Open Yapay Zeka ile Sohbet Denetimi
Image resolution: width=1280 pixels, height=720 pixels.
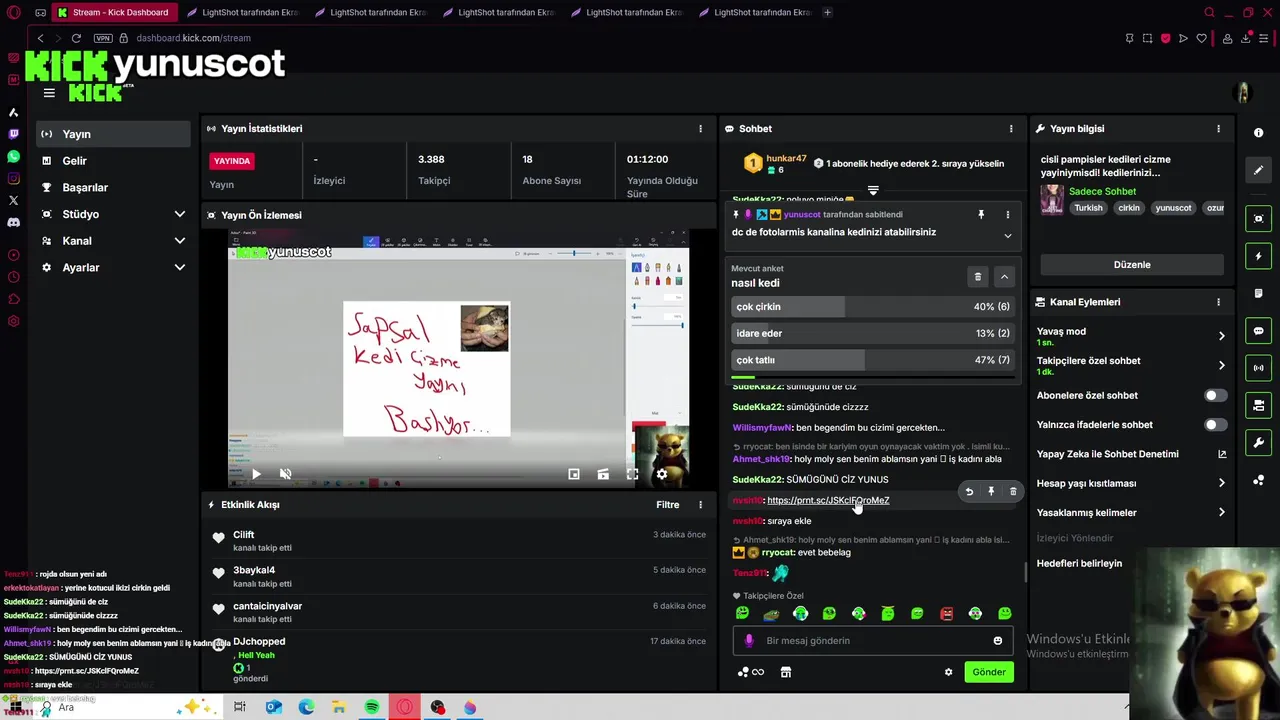click(x=1131, y=454)
